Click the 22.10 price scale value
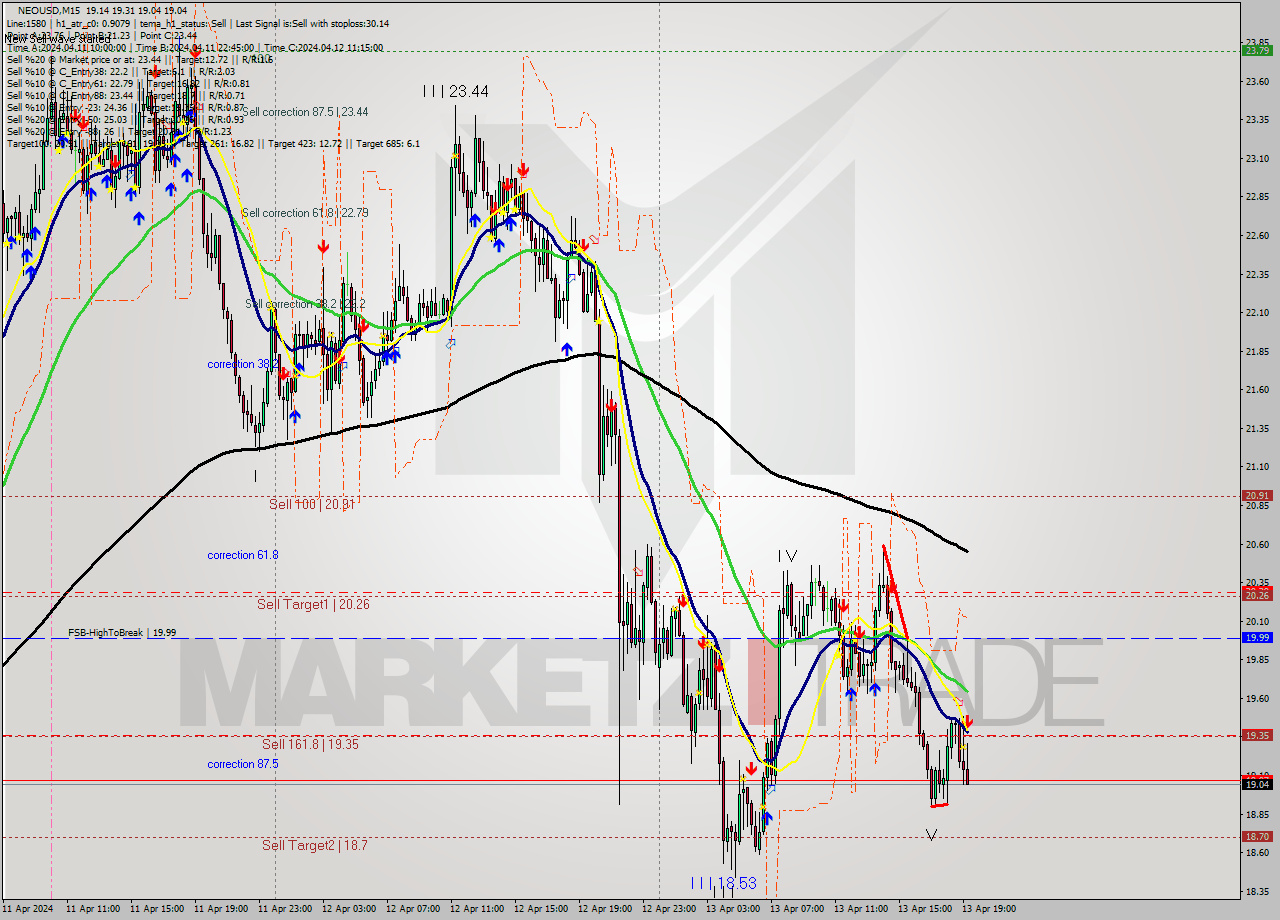 (x=1256, y=313)
